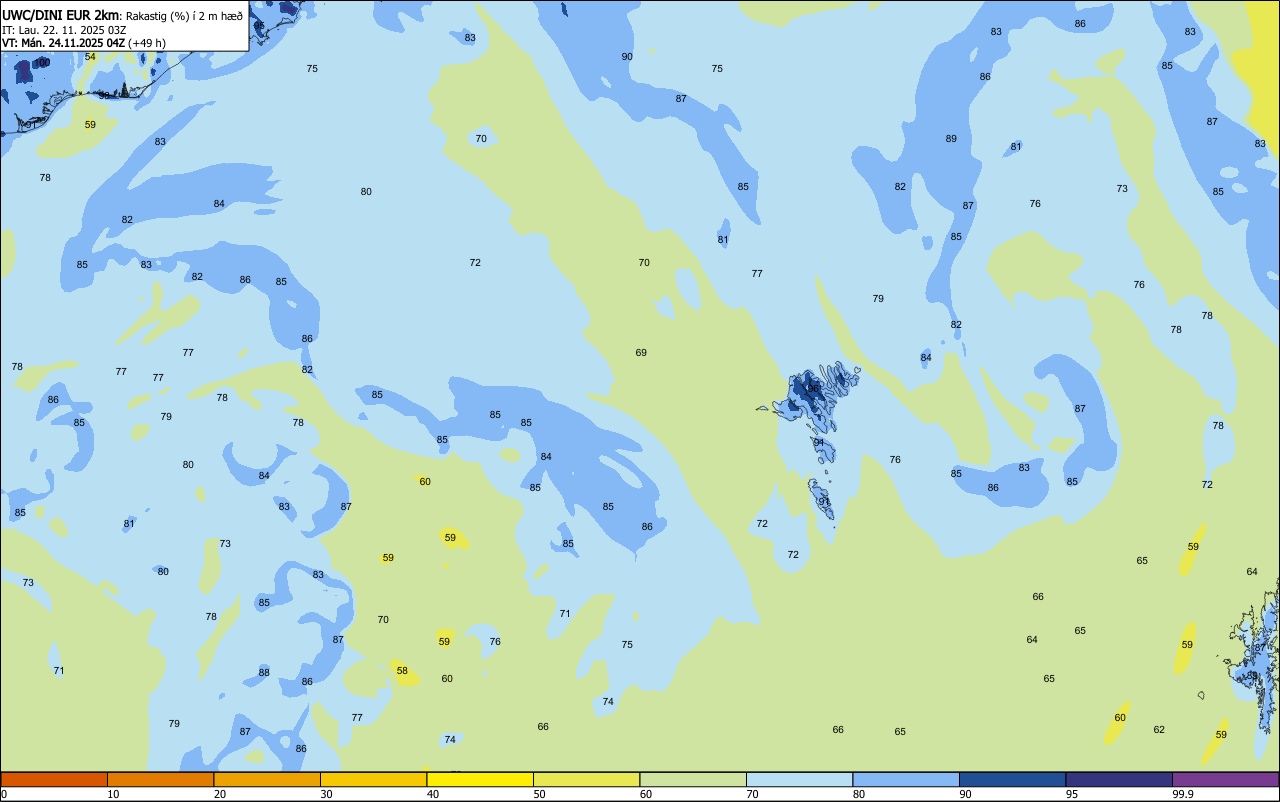The image size is (1280, 802).
Task: Select the humidity value '54' near Iceland coast
Action: click(x=90, y=57)
